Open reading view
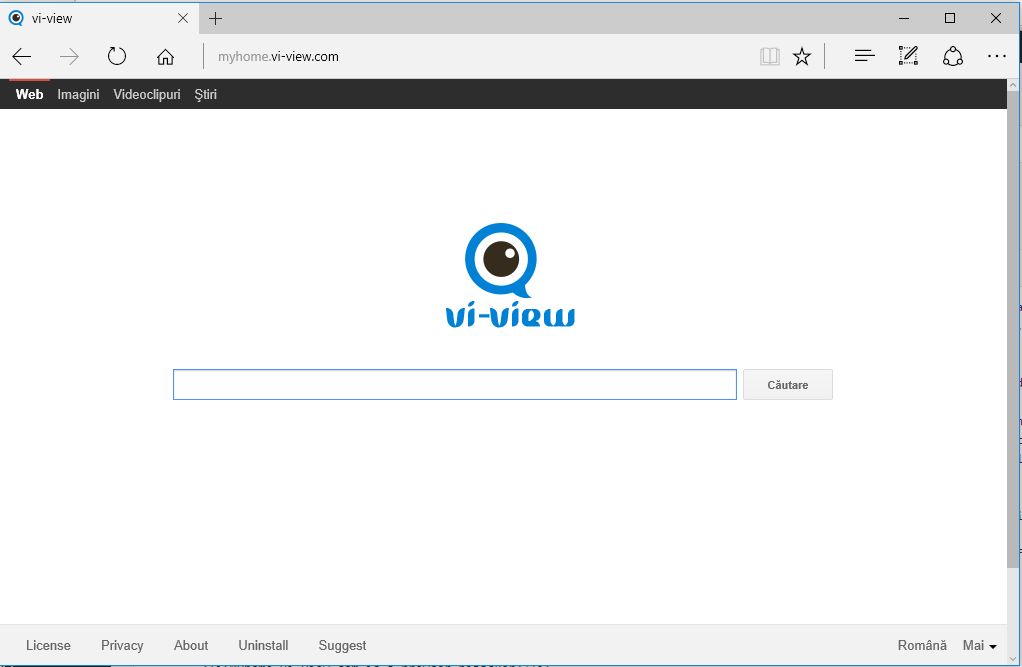This screenshot has height=667, width=1022. coord(769,56)
